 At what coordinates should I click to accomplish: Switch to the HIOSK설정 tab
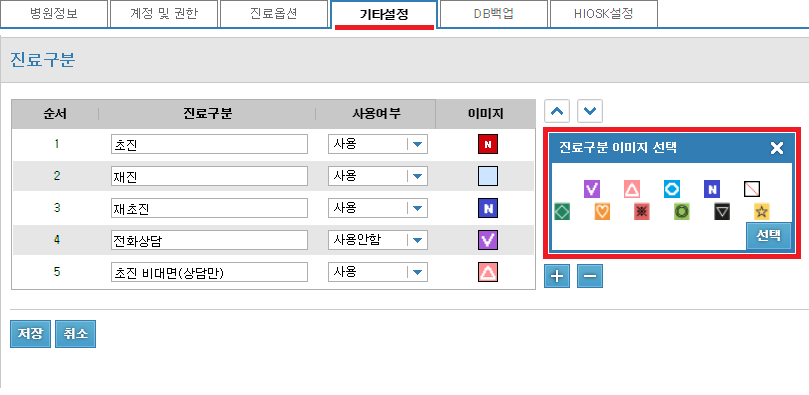coord(604,14)
